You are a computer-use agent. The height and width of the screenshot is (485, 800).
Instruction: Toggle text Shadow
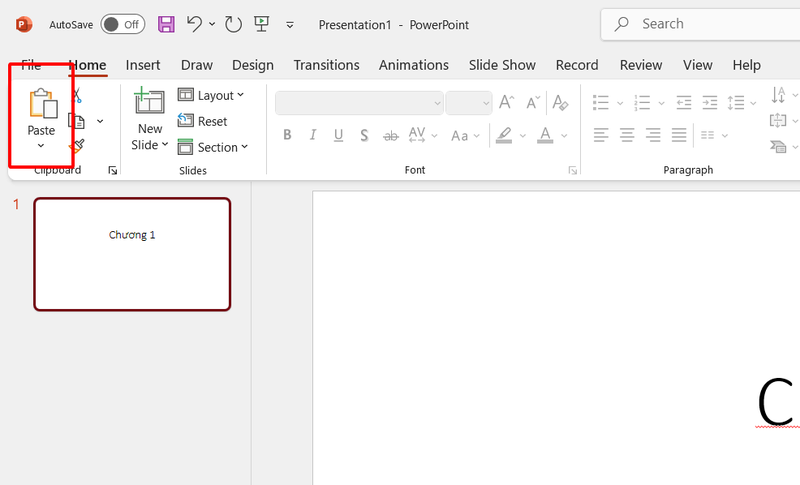click(x=364, y=135)
